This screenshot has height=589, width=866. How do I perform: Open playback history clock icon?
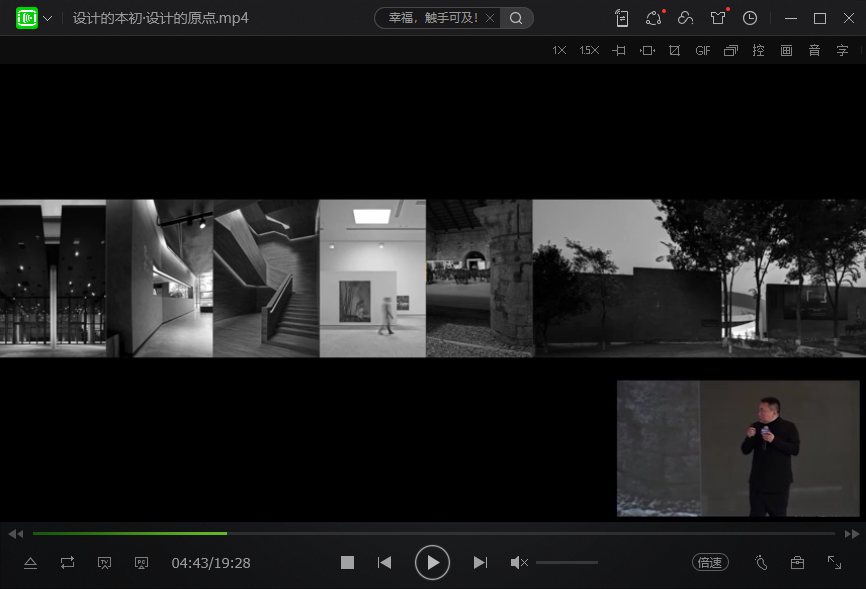pos(750,18)
